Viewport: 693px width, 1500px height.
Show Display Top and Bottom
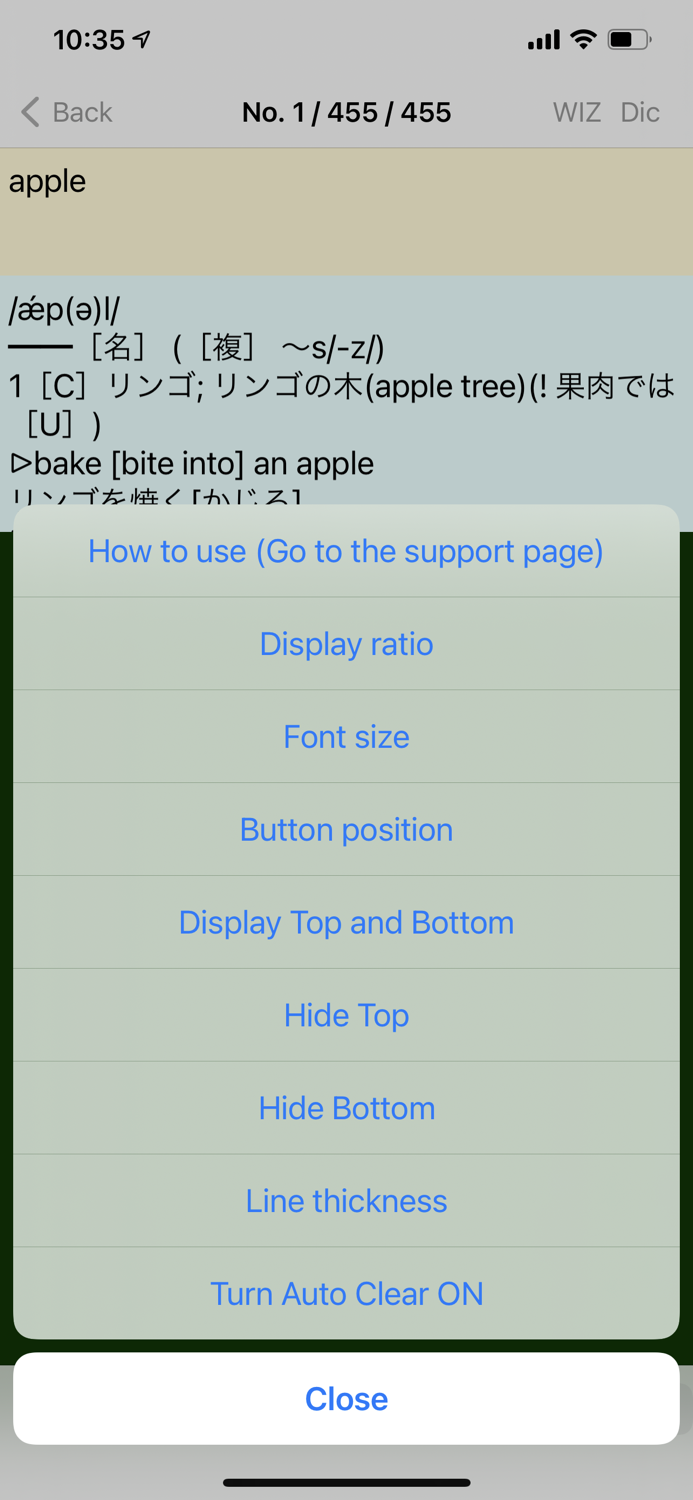click(x=346, y=922)
